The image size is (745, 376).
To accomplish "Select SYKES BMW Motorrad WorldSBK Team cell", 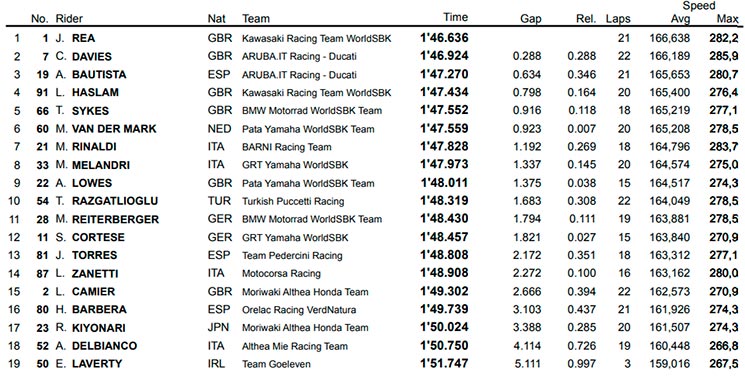I will click(312, 111).
